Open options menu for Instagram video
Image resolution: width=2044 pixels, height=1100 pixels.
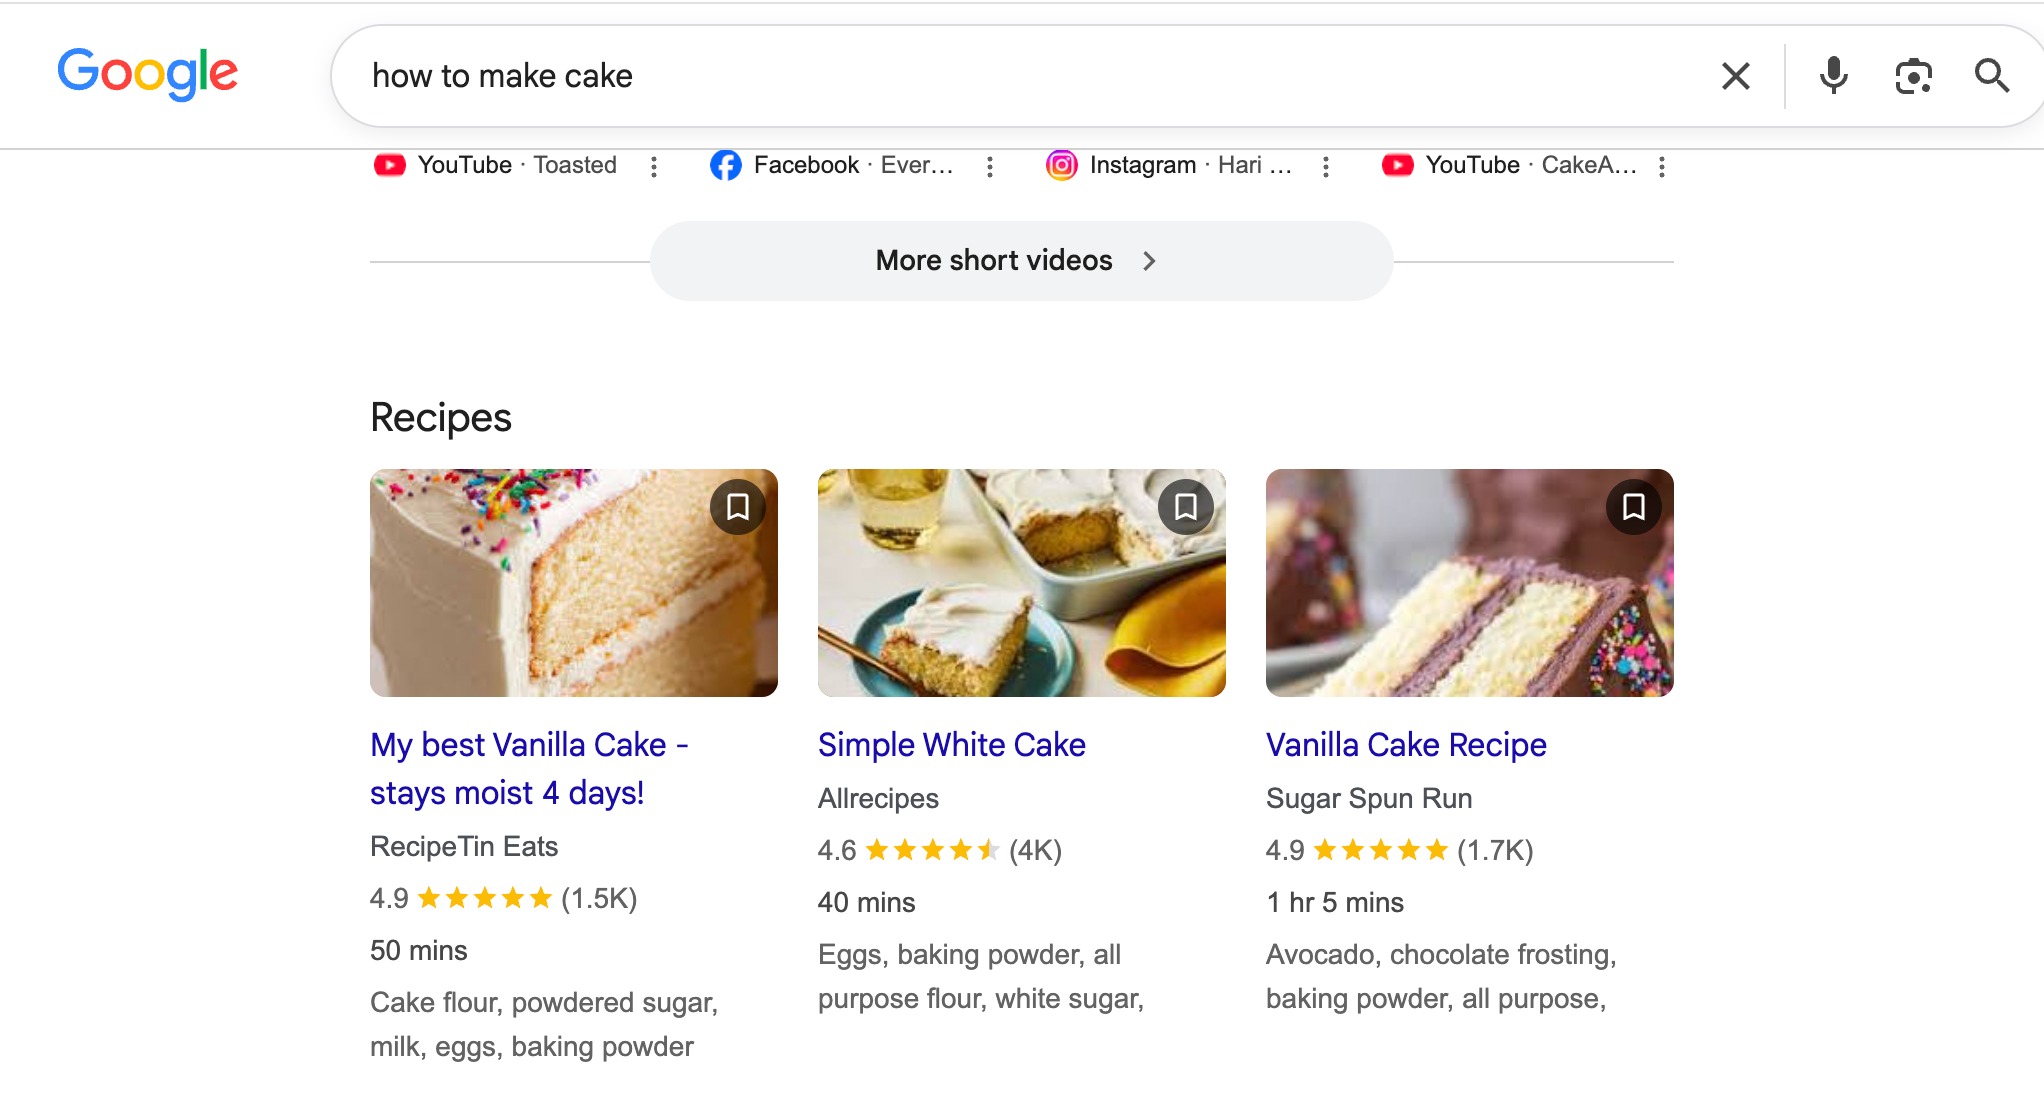pyautogui.click(x=1326, y=167)
